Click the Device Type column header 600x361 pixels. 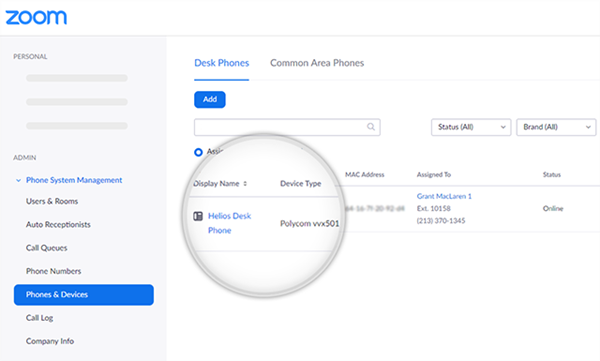[300, 184]
